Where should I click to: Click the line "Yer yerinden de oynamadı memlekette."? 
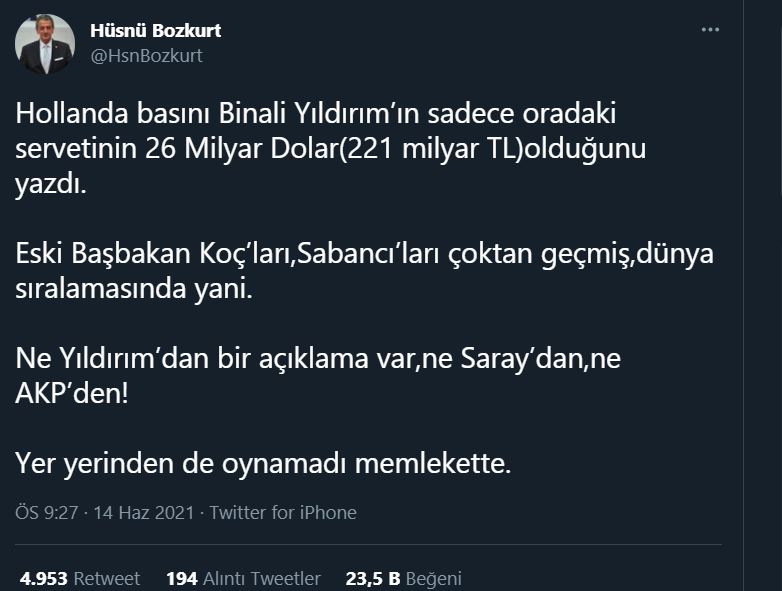pos(264,463)
